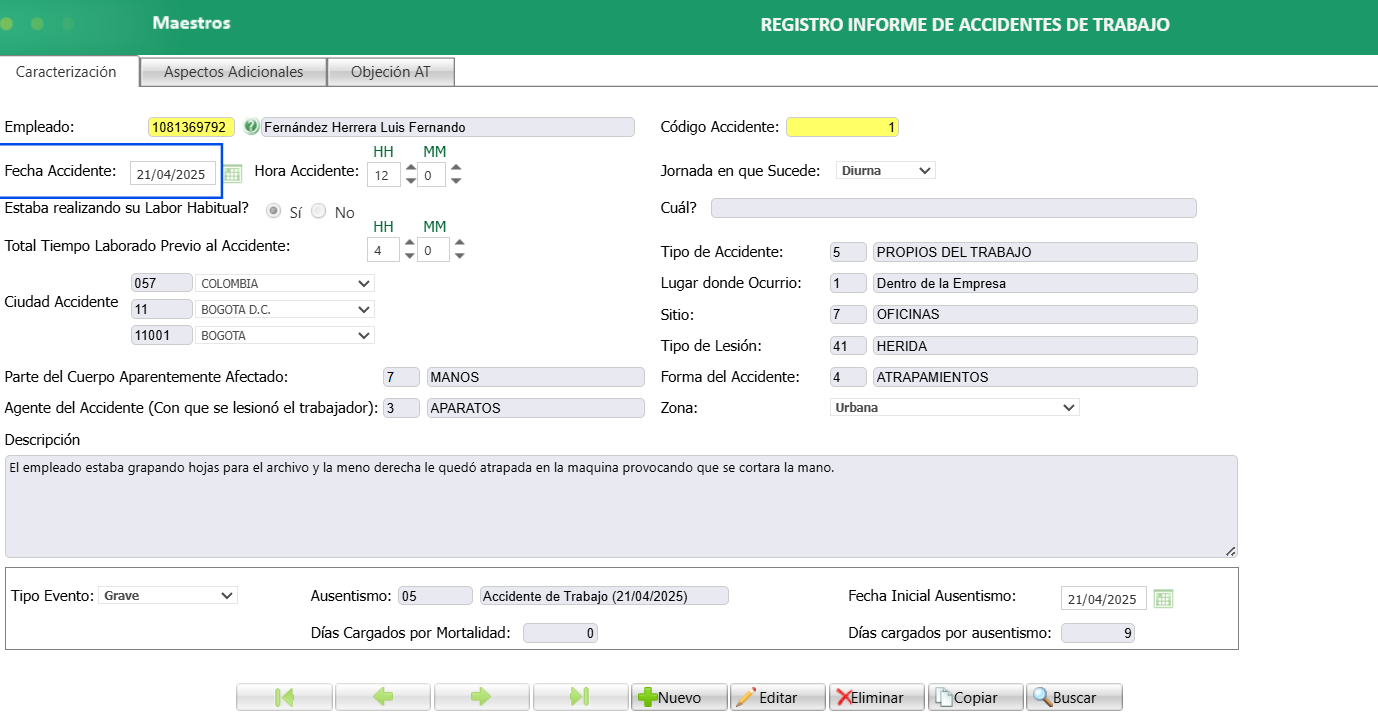Select the Sí radio for Labor Habitual

tap(272, 211)
